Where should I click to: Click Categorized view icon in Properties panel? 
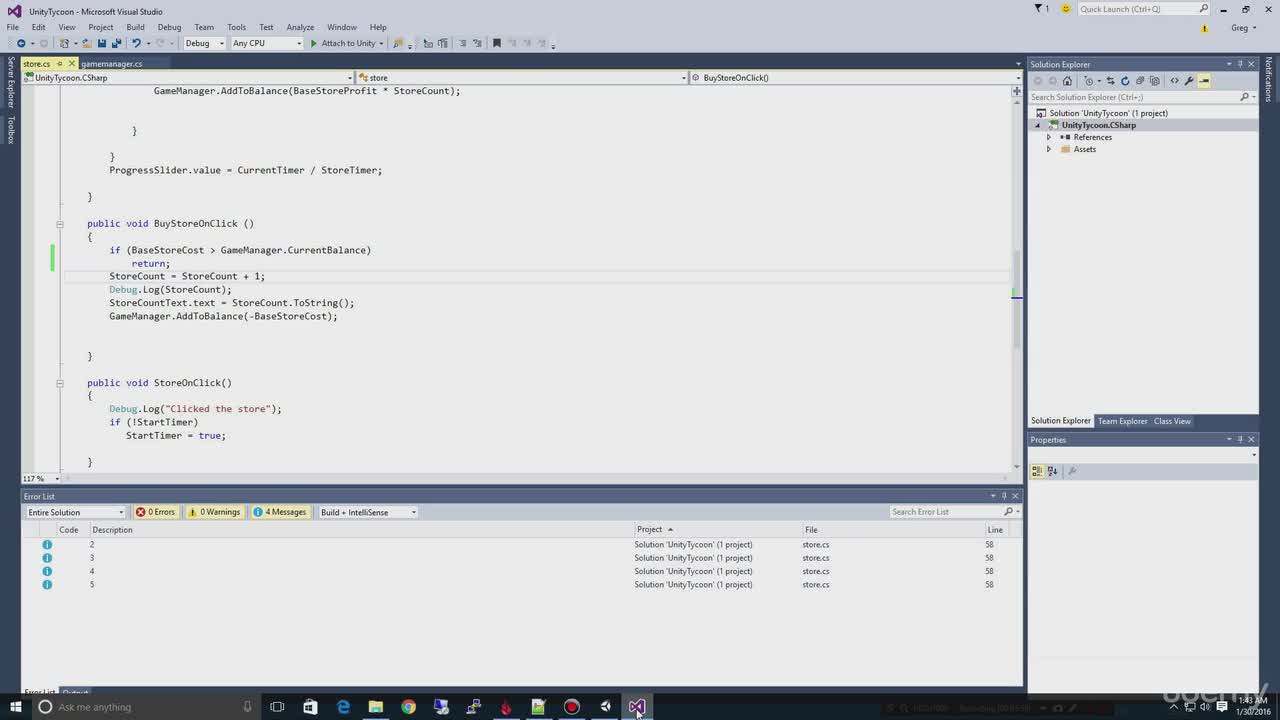tap(1037, 471)
